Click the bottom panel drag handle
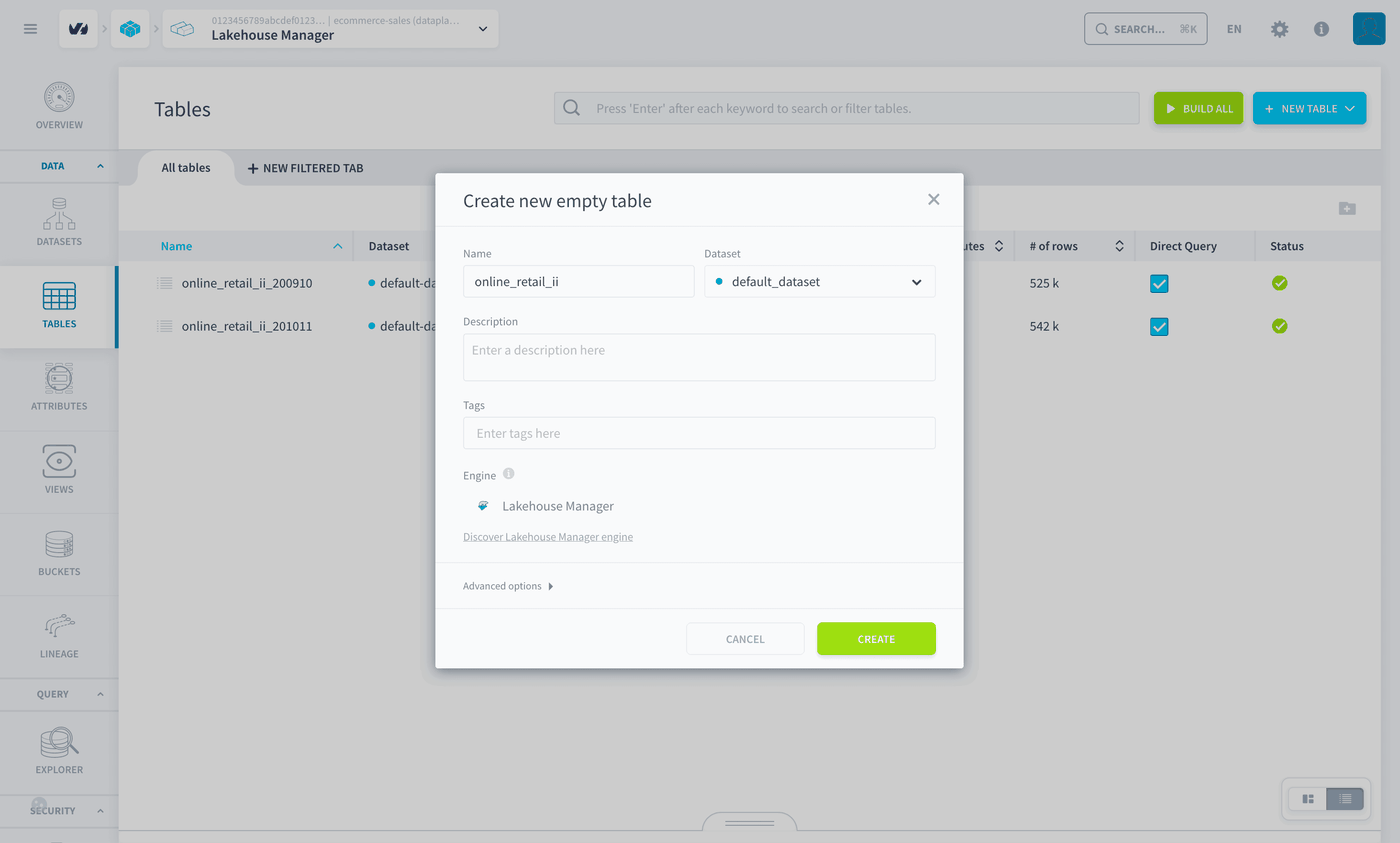This screenshot has width=1400, height=843. [x=749, y=823]
